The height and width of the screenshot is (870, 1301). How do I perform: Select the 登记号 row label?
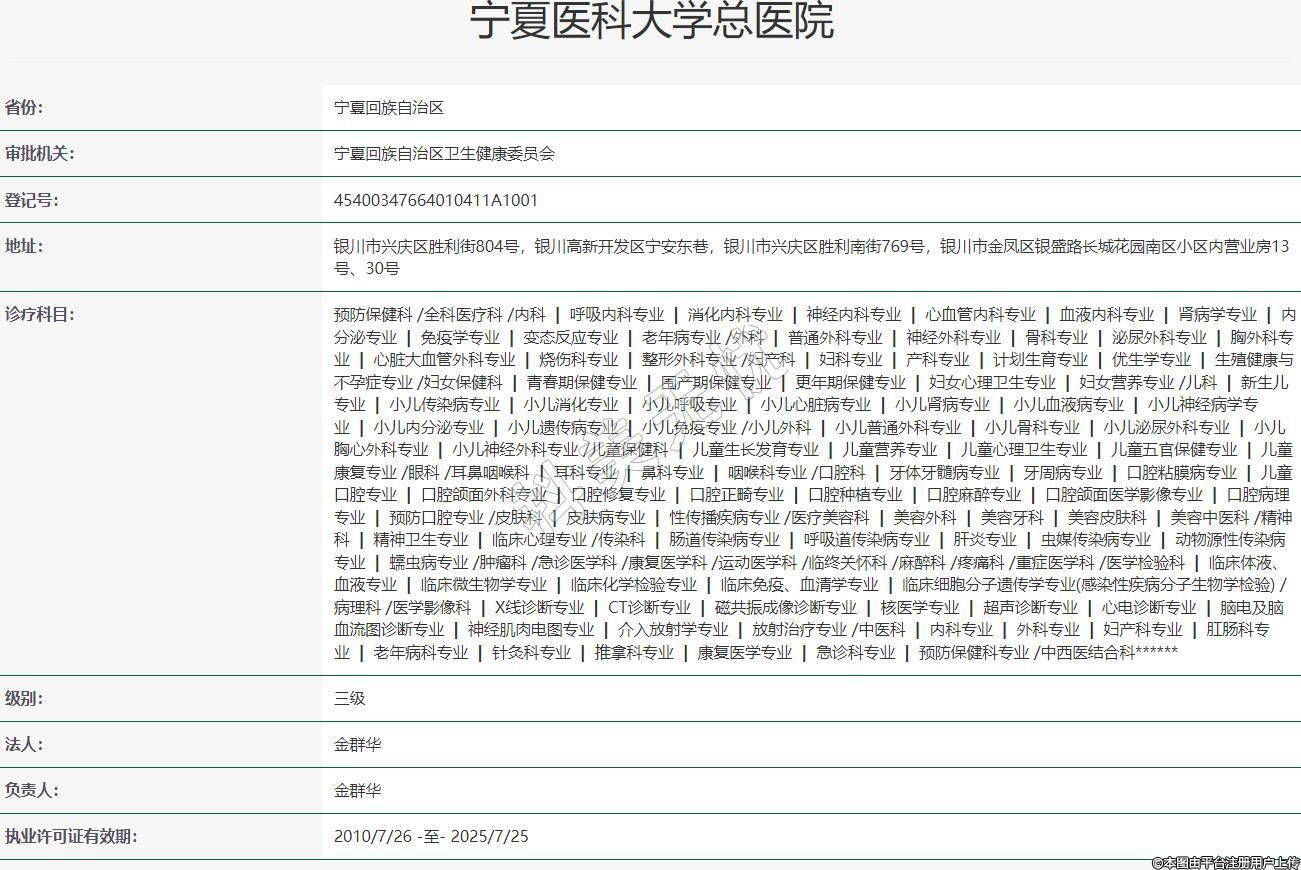point(32,200)
